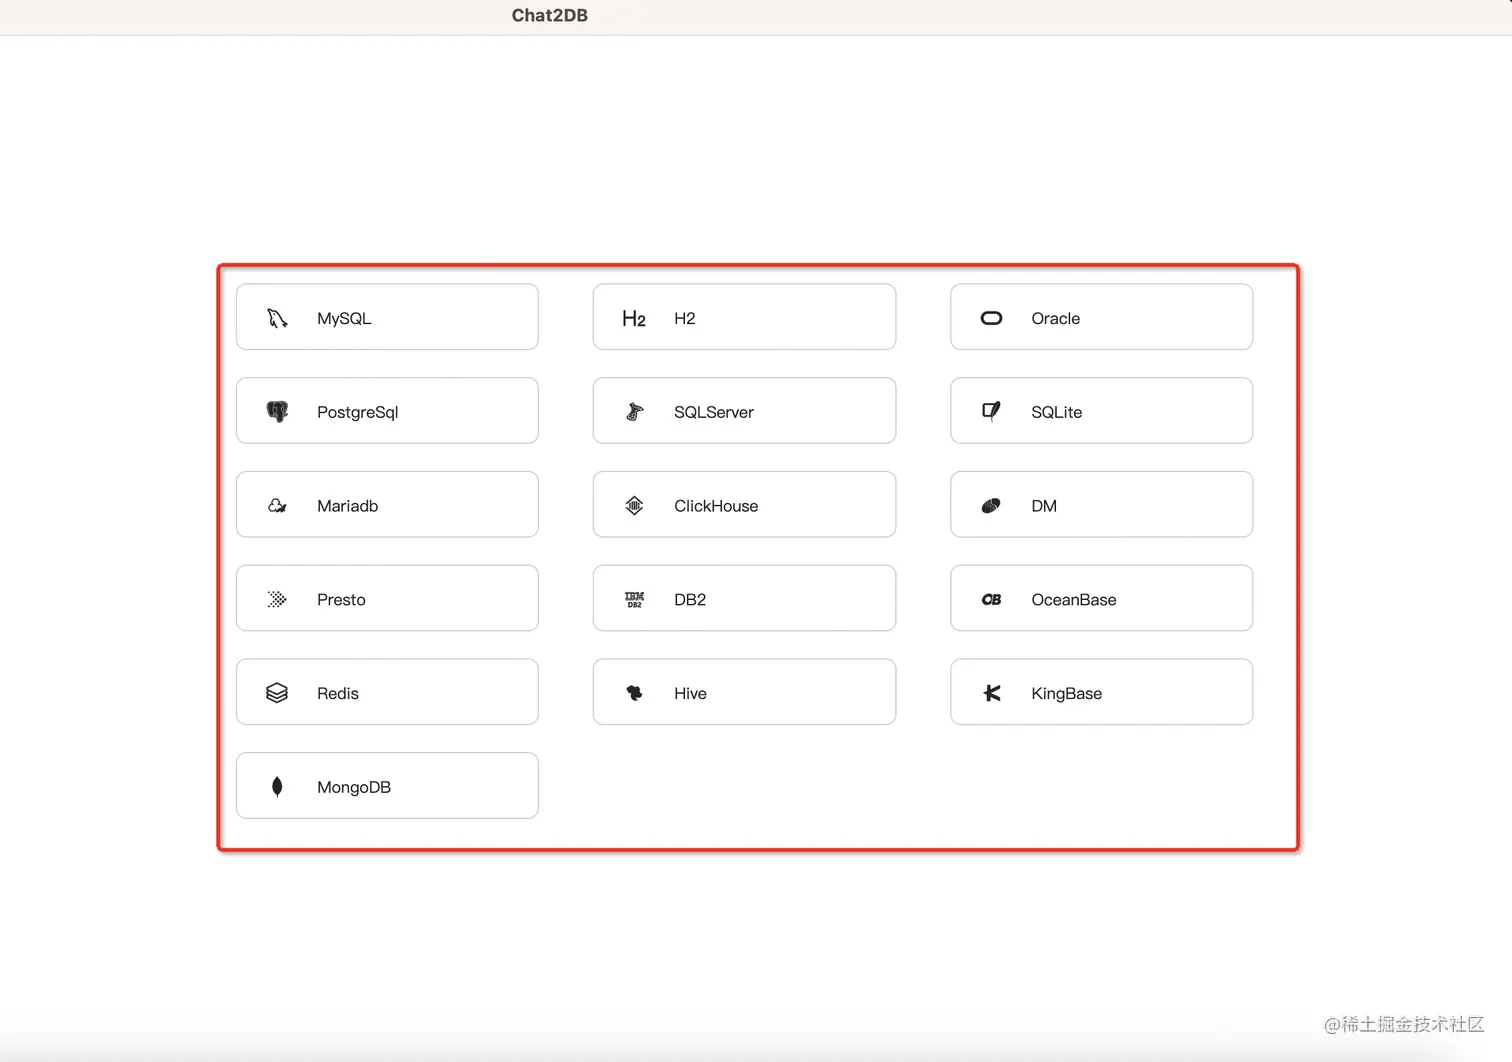Click the Mariadb seal icon

(277, 505)
